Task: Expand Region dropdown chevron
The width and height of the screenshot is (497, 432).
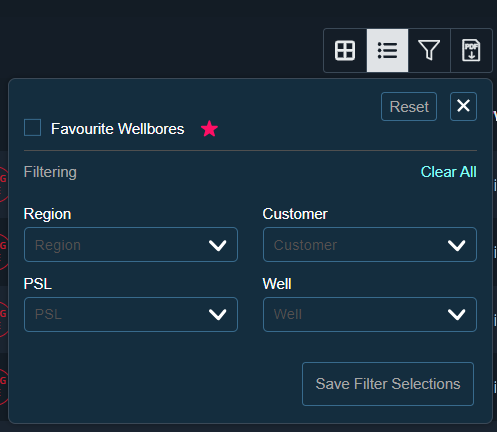Action: pos(218,245)
